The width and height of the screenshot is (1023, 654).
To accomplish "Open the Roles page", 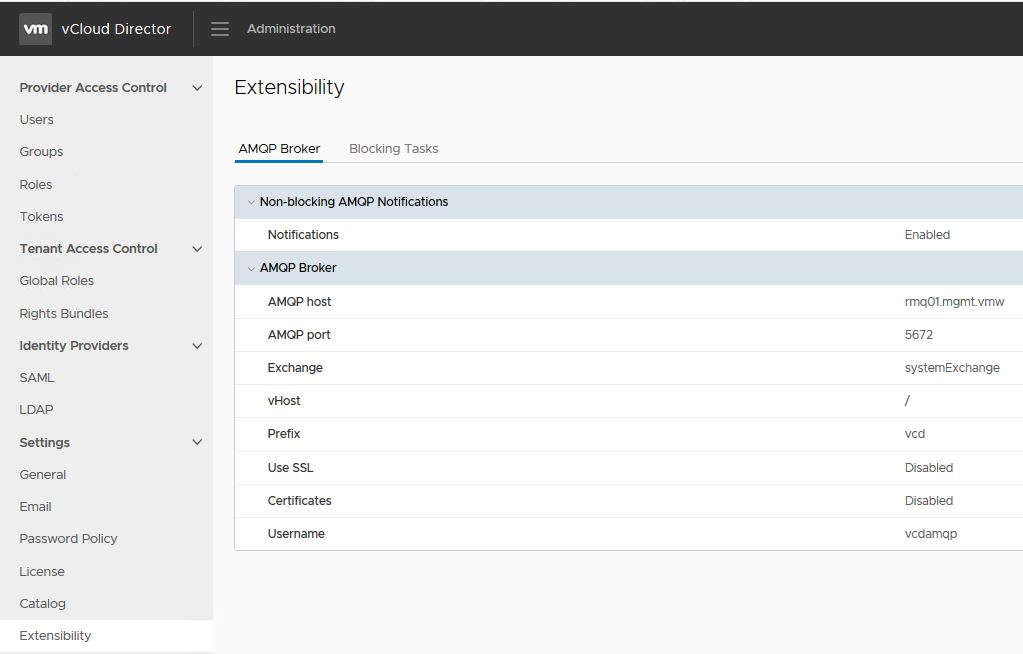I will coord(36,185).
